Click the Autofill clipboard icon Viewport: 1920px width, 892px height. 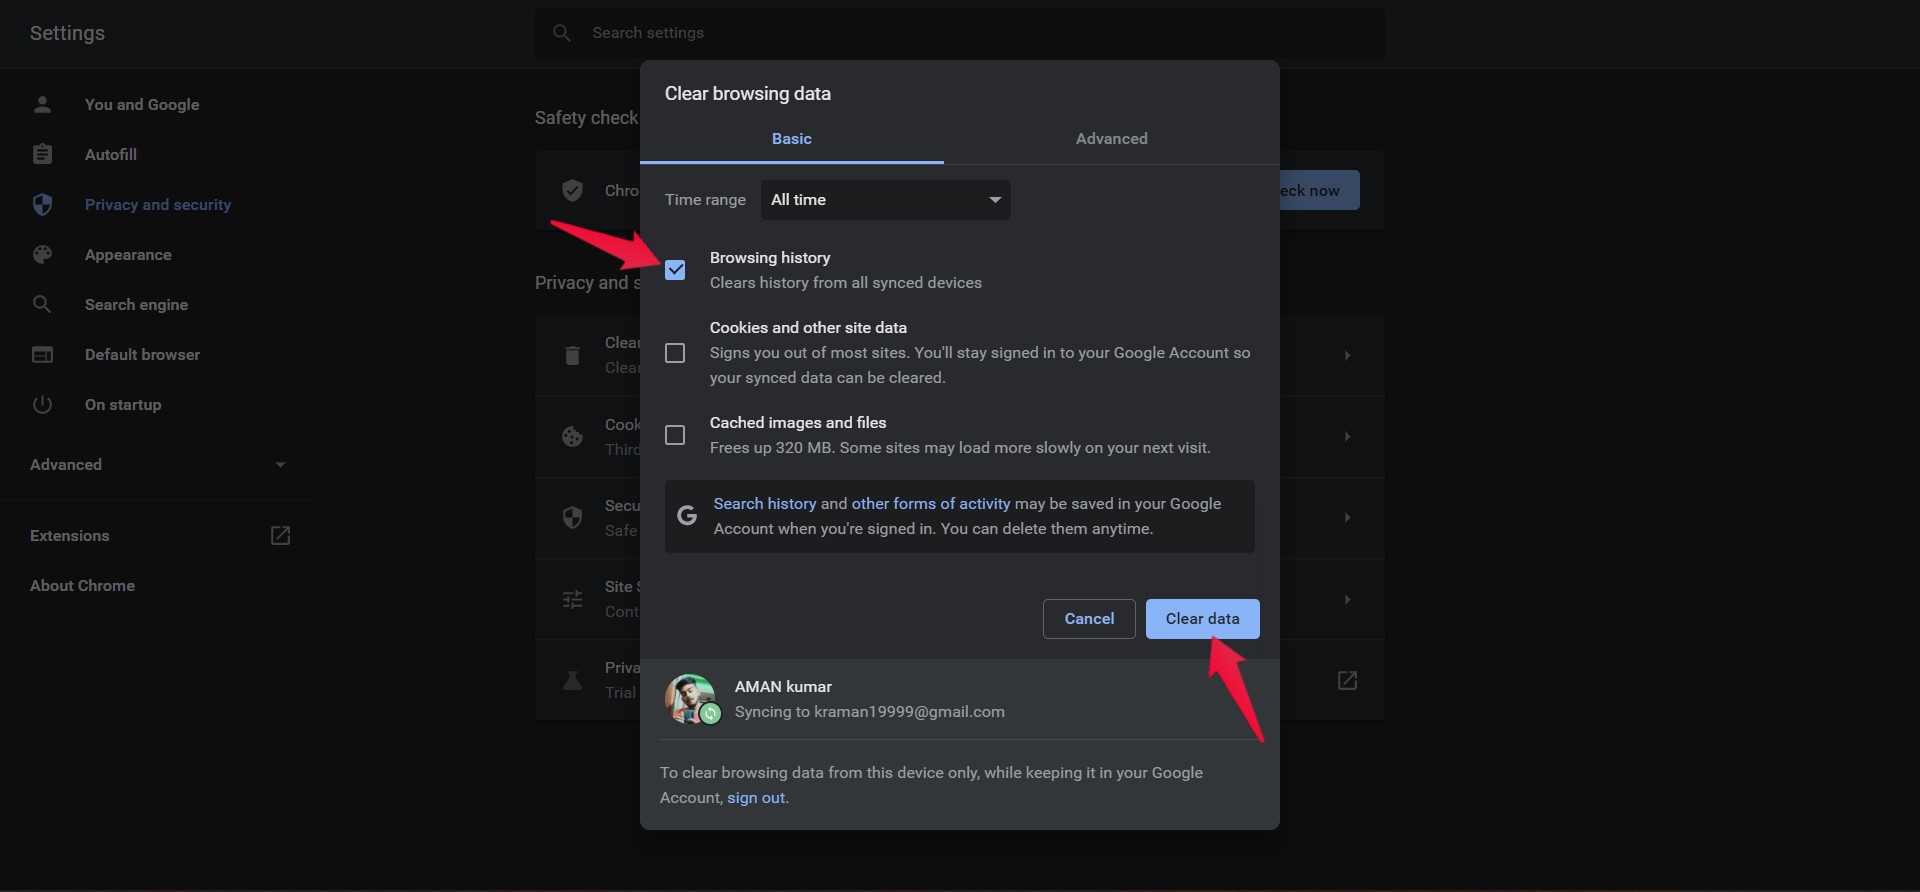(42, 154)
